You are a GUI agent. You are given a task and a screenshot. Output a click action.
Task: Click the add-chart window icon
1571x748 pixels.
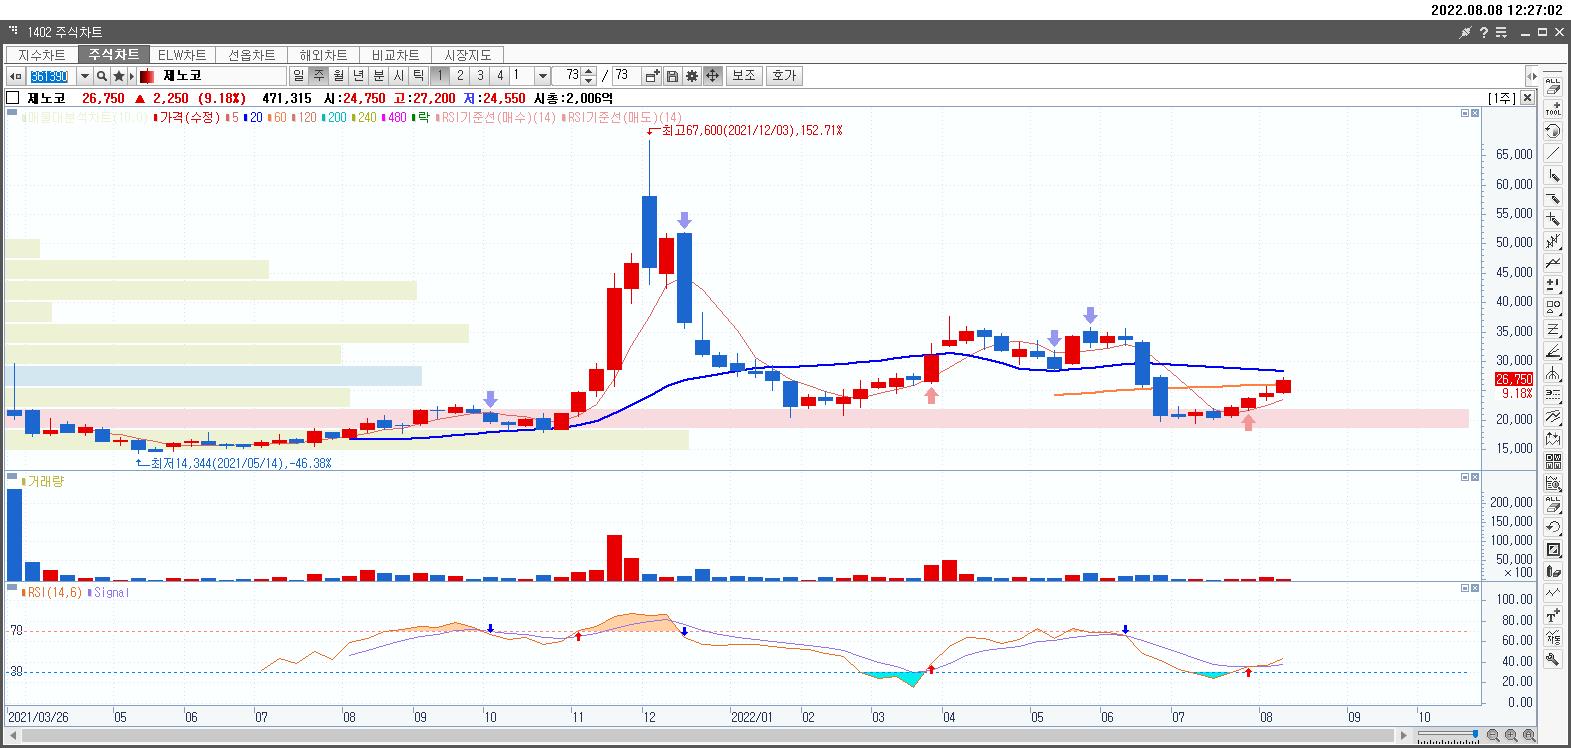tap(652, 76)
